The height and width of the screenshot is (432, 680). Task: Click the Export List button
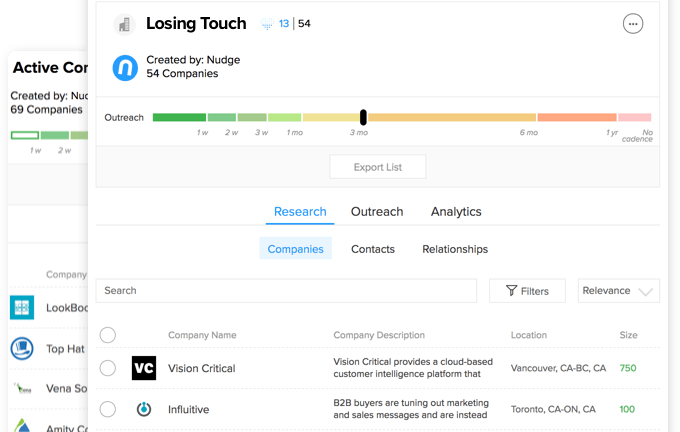tap(378, 167)
